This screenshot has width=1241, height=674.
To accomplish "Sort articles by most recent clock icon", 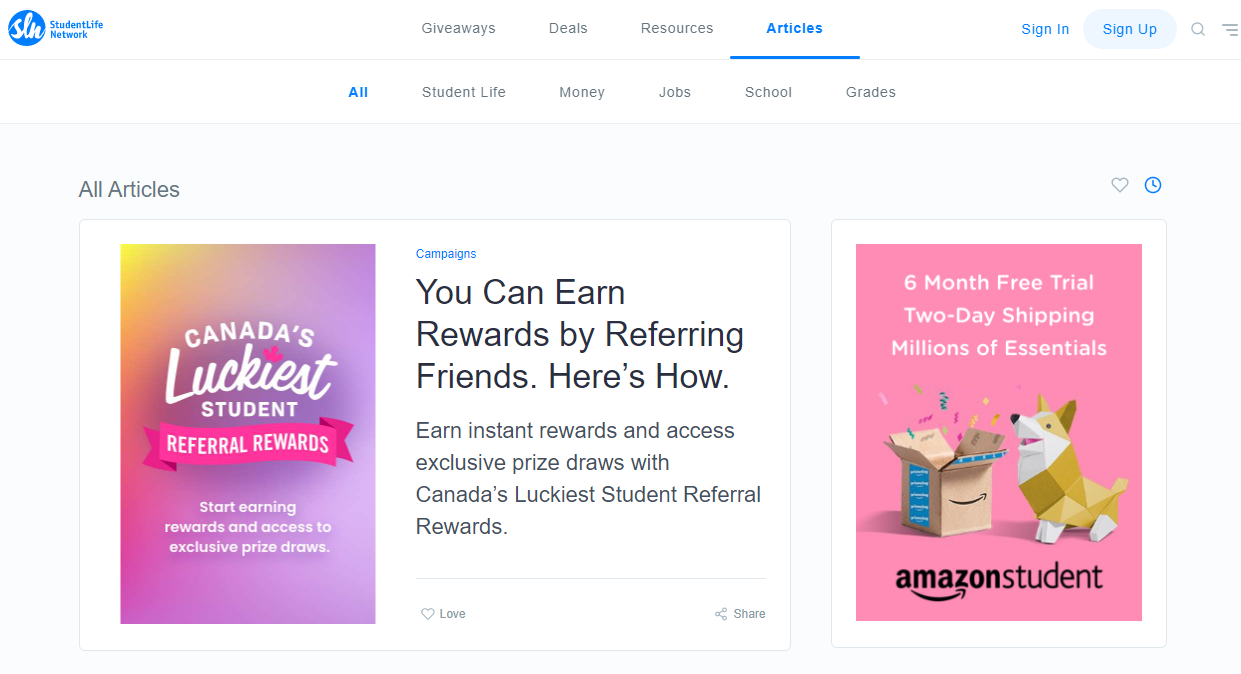I will [1153, 185].
